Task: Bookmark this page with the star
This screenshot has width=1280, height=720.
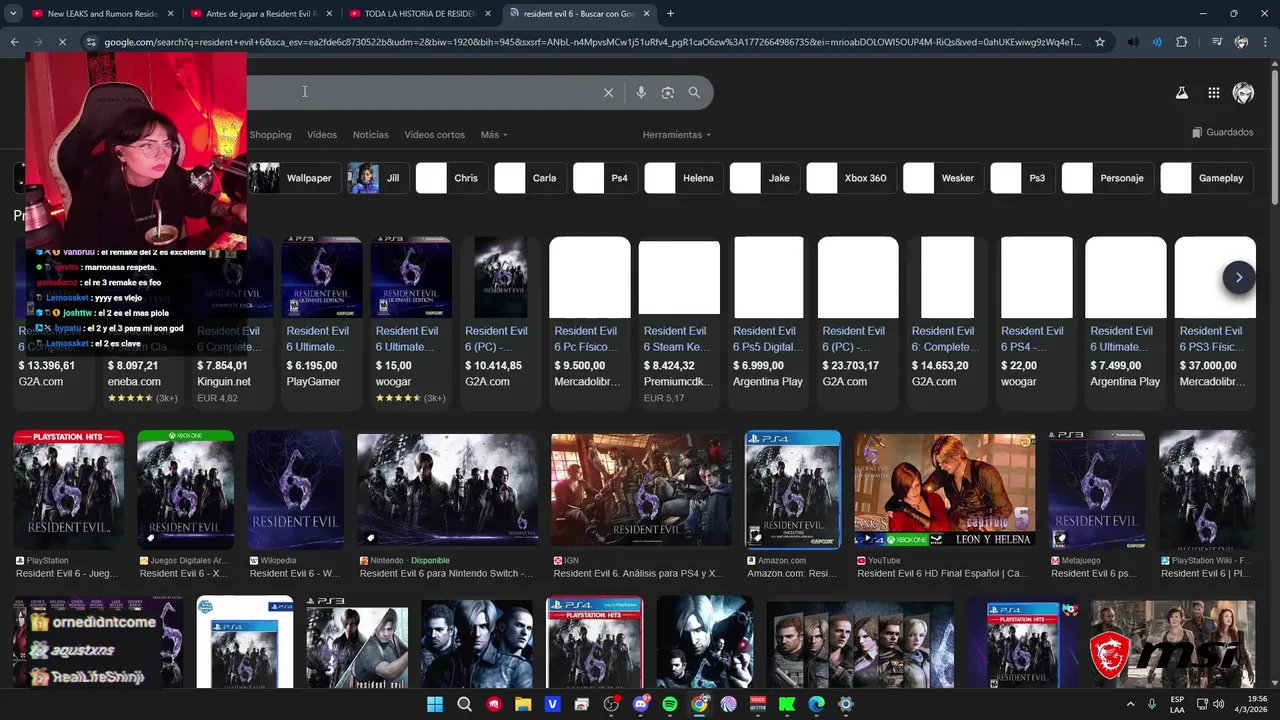Action: tap(1100, 42)
